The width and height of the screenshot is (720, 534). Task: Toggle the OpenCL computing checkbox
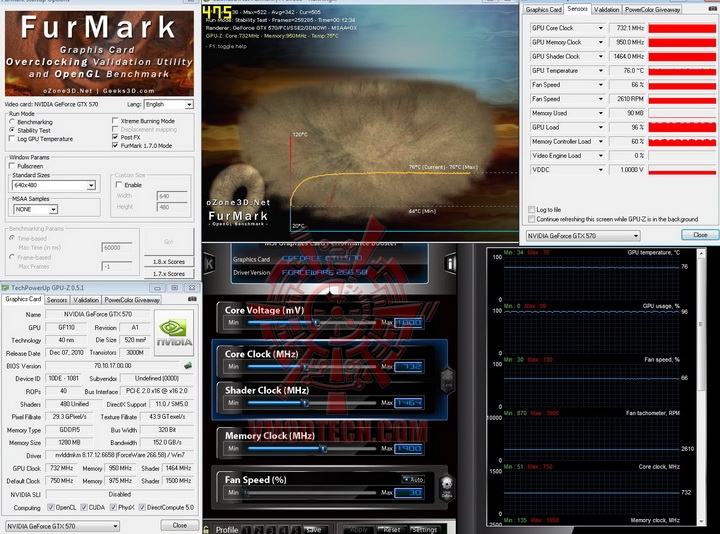pyautogui.click(x=51, y=507)
